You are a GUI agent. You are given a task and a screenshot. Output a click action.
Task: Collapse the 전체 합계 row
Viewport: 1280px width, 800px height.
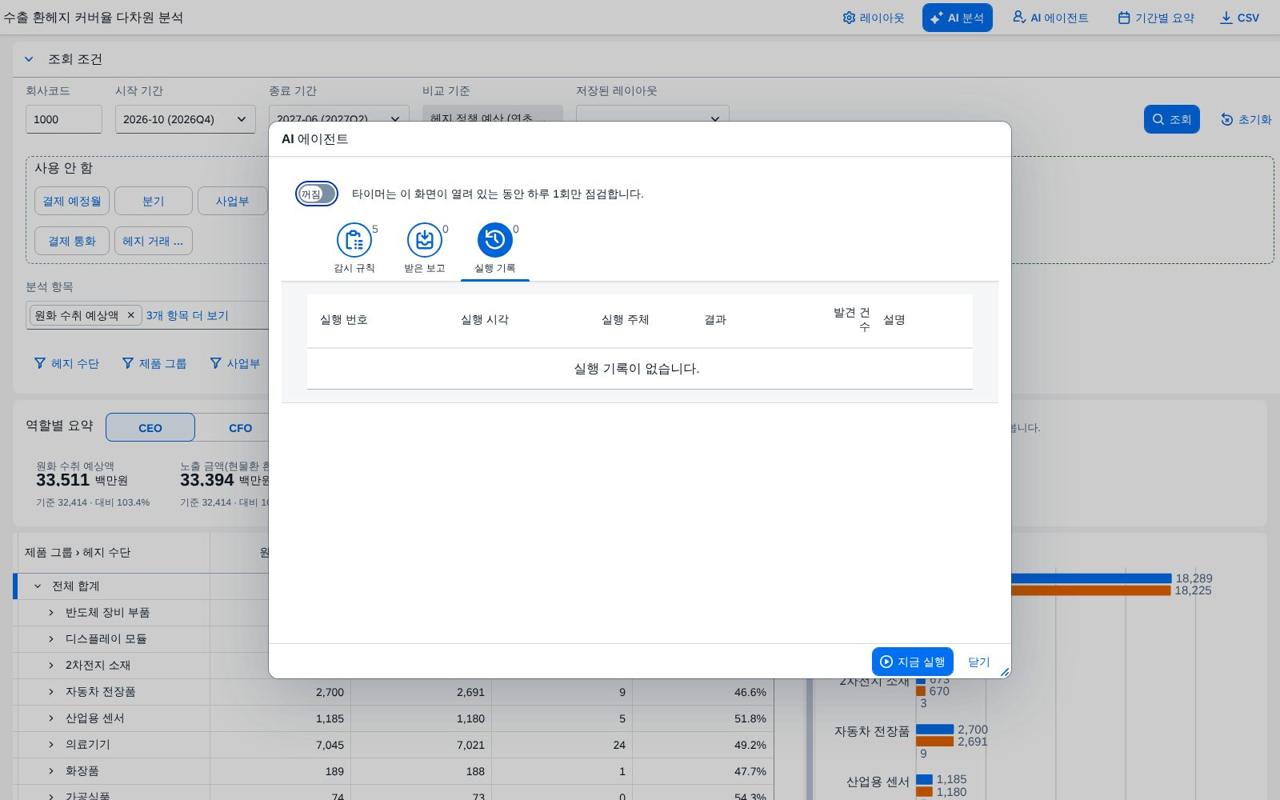38,586
